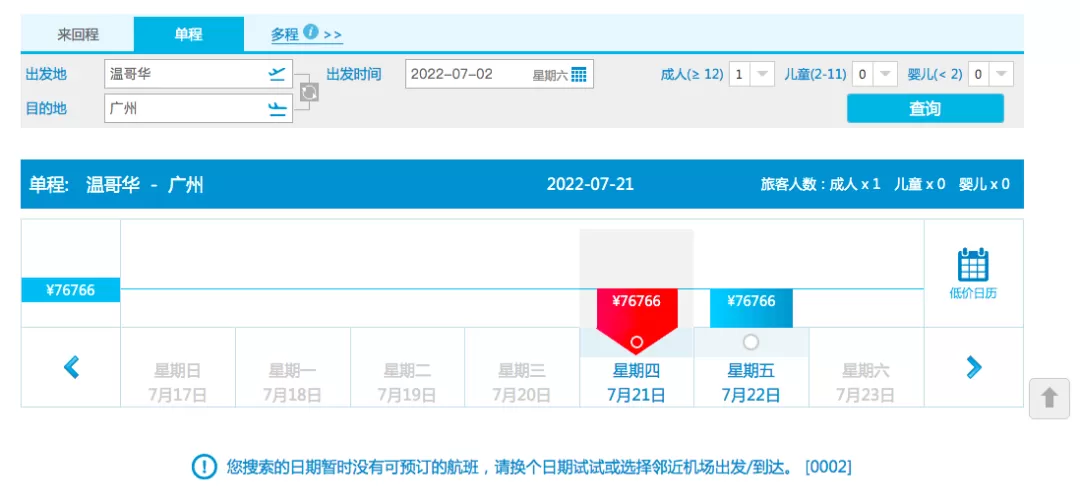Click the arrival plane icon beside 广州
Screen dimensions: 1080x503
(277, 109)
